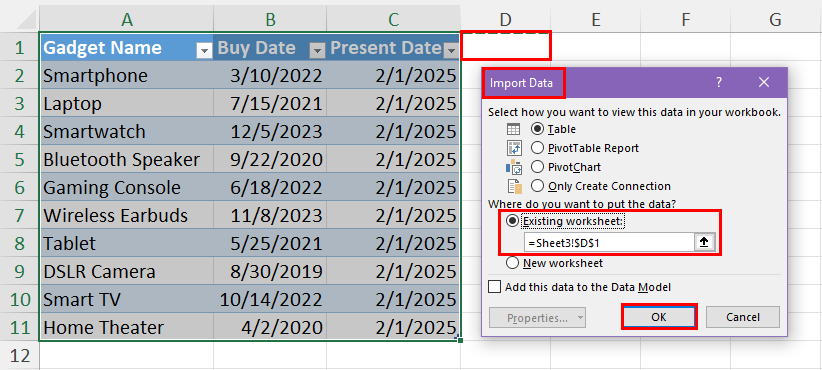Open the Buy Date filter dropdown
The height and width of the screenshot is (370, 822).
coord(317,50)
